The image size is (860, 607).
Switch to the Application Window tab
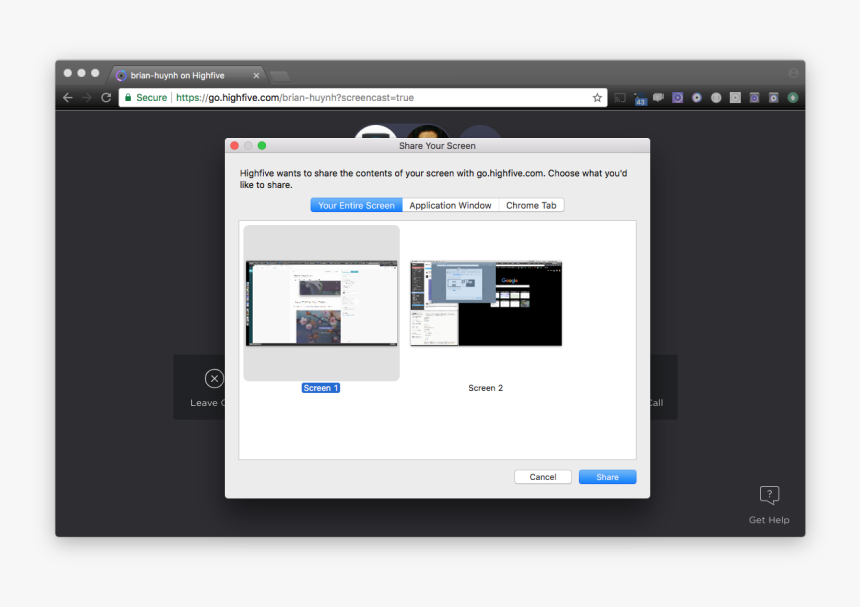pyautogui.click(x=450, y=205)
